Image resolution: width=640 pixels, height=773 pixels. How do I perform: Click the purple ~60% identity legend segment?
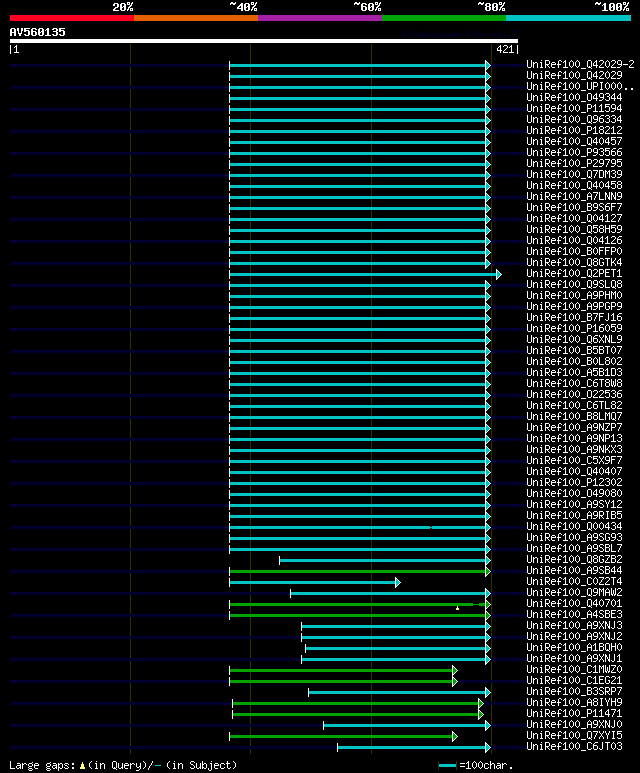(x=320, y=18)
